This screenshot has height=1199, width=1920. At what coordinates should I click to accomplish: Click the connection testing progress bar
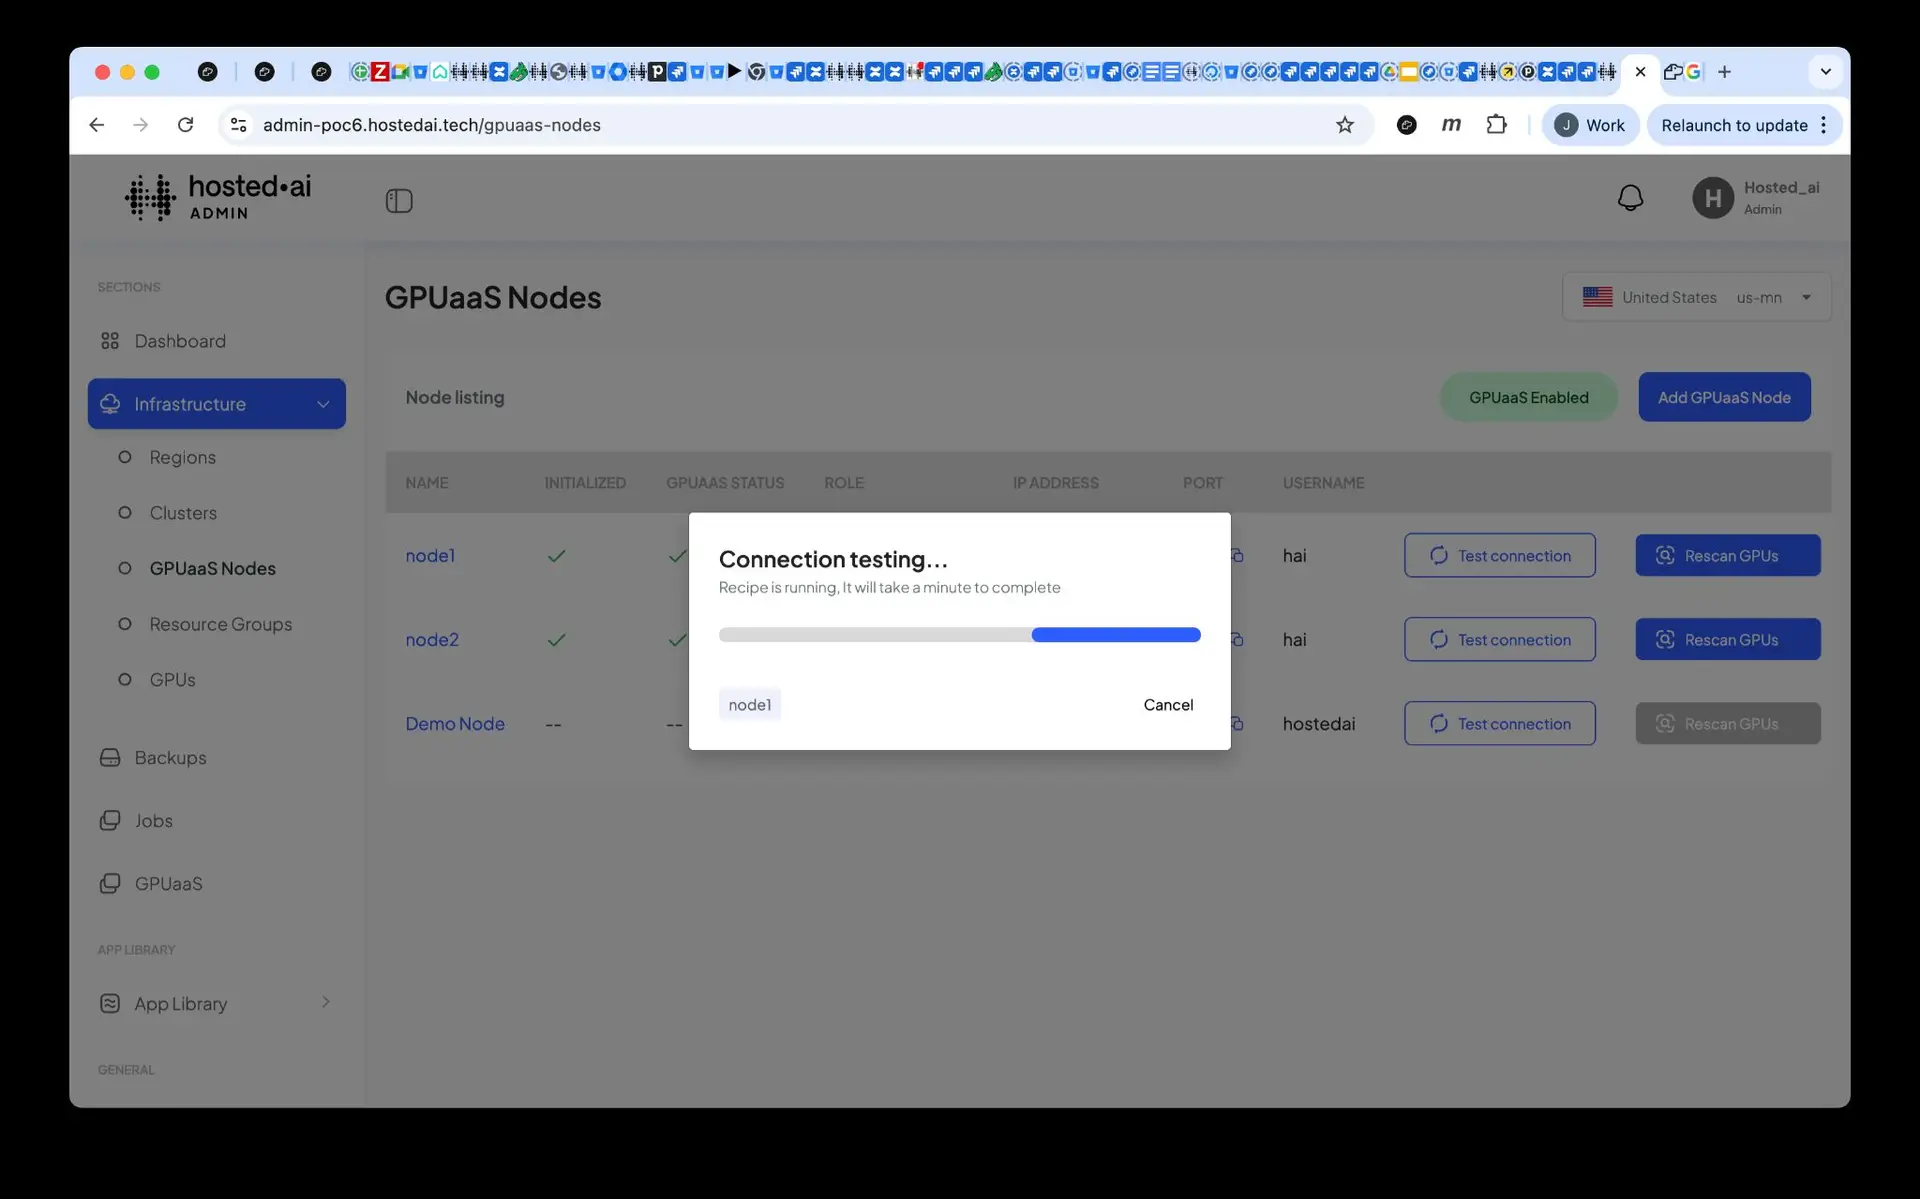[959, 634]
